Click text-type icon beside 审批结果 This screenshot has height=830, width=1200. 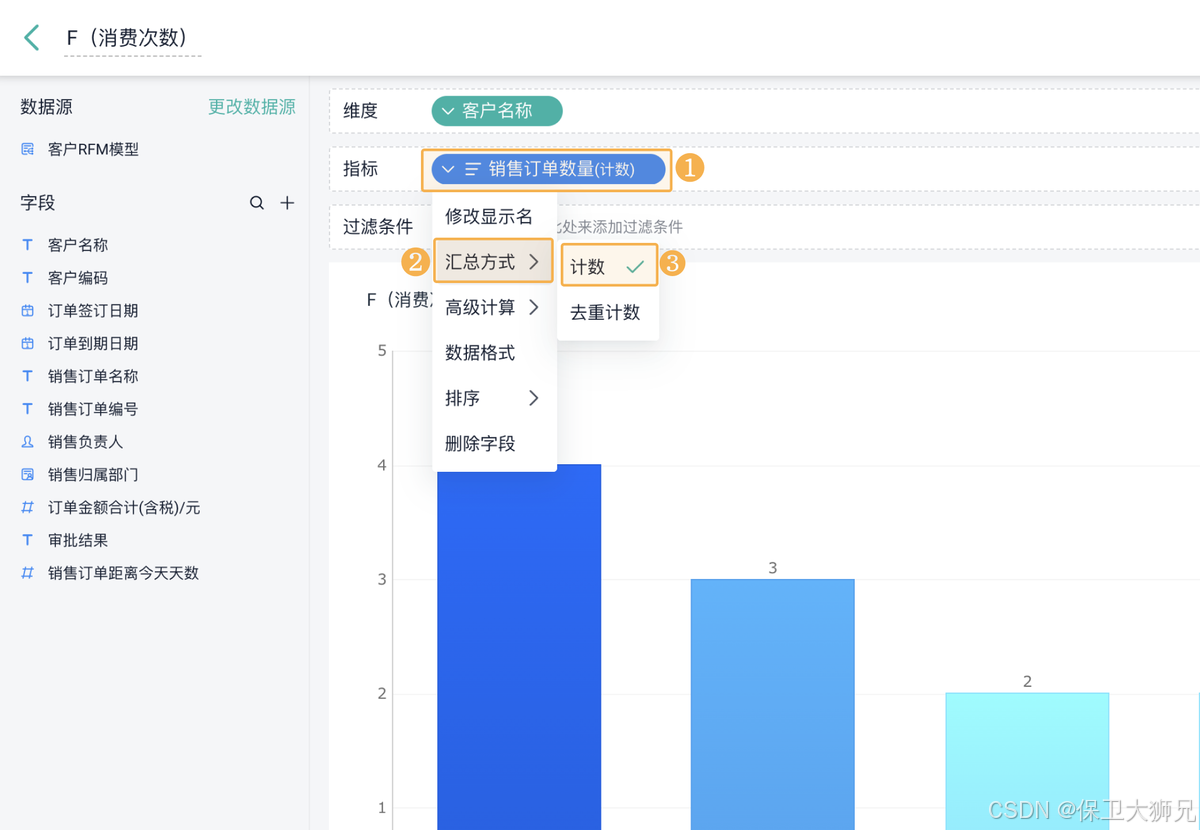point(28,540)
